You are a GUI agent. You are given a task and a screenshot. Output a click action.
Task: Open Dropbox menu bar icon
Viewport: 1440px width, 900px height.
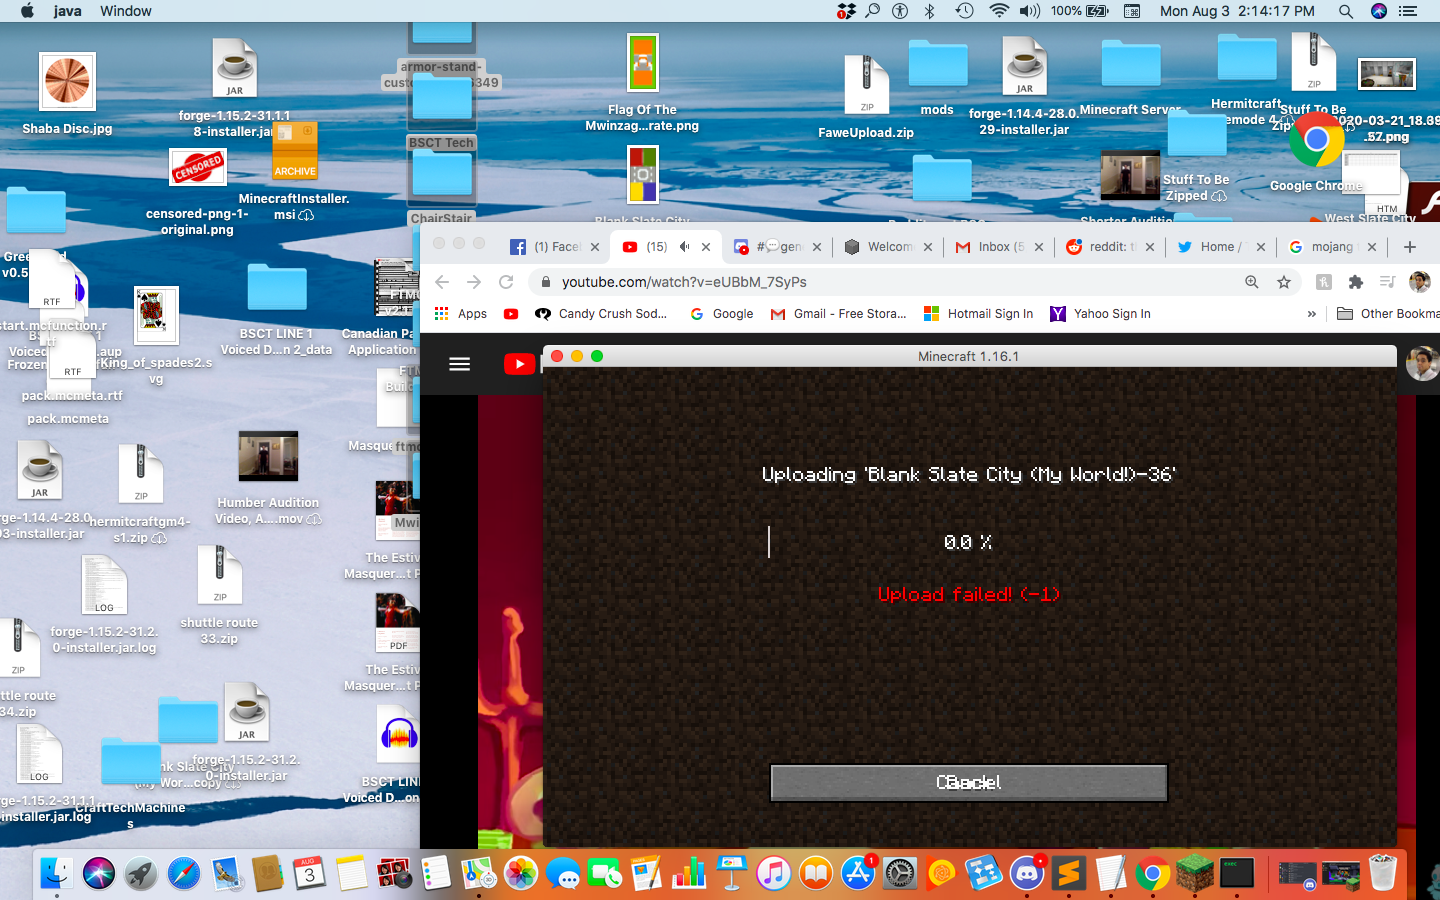coord(846,11)
